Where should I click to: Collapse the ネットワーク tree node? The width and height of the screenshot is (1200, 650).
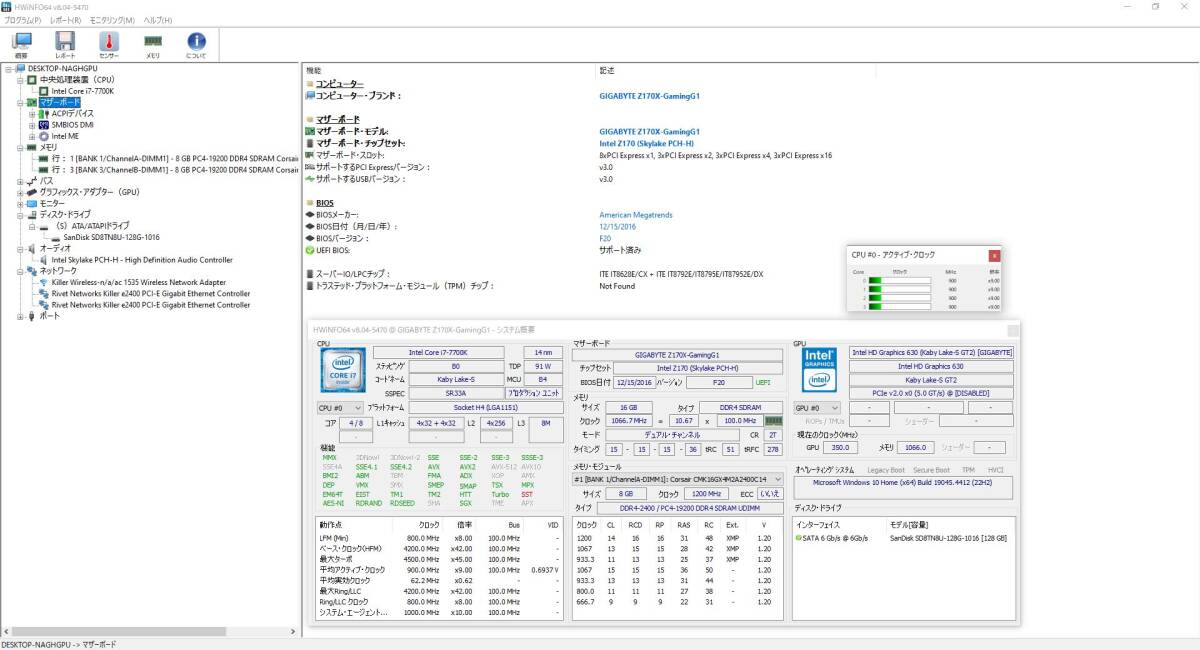pyautogui.click(x=20, y=271)
